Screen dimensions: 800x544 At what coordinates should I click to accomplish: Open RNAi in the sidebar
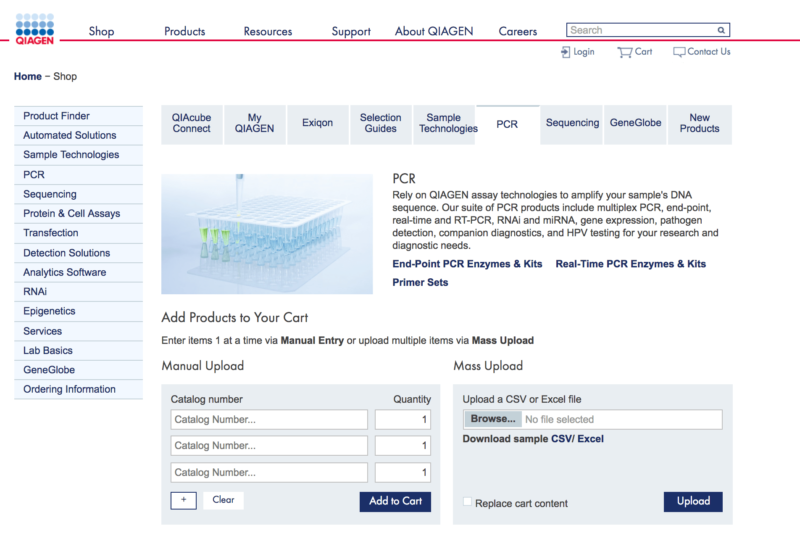point(79,291)
